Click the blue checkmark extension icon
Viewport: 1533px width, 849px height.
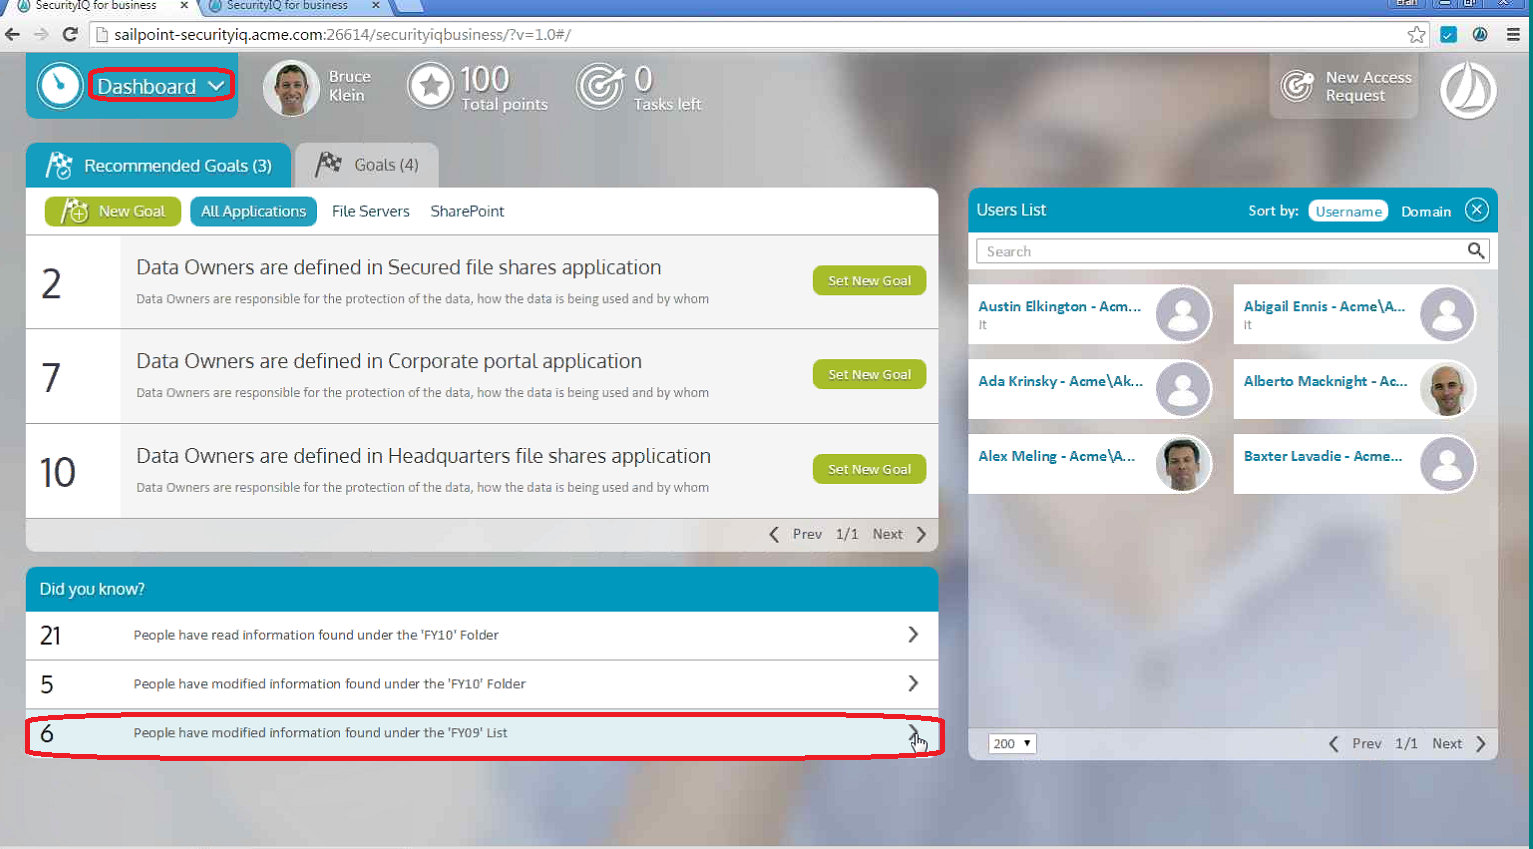point(1448,35)
